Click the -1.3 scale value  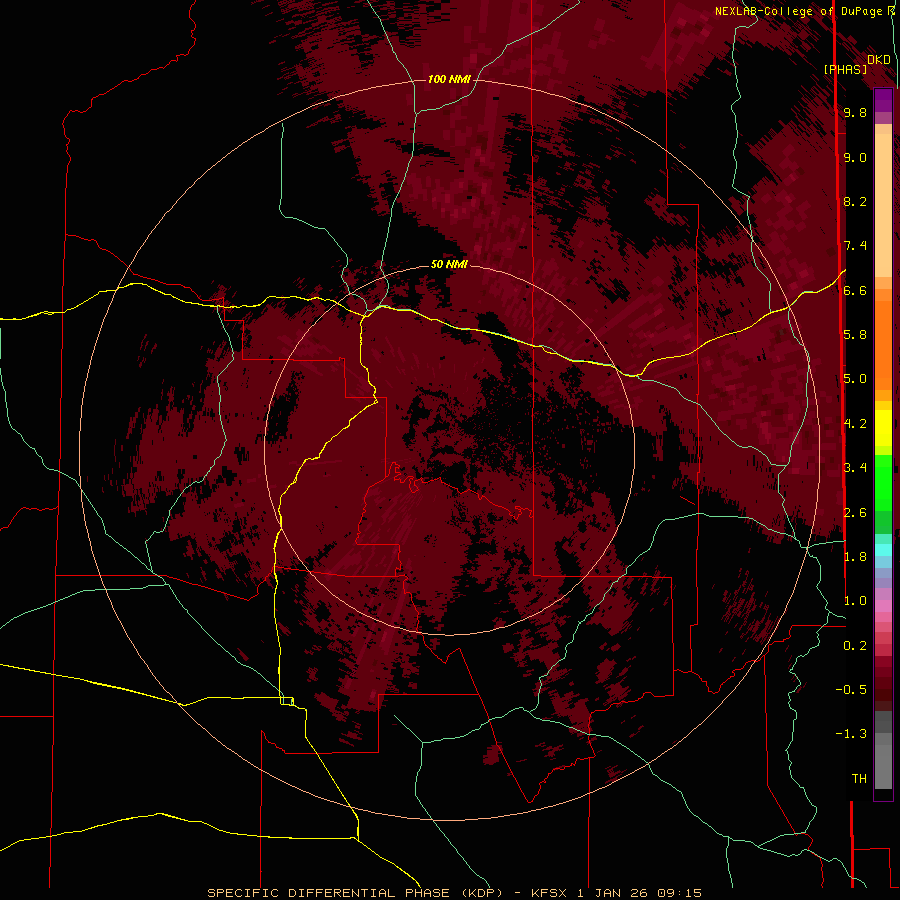click(x=851, y=734)
